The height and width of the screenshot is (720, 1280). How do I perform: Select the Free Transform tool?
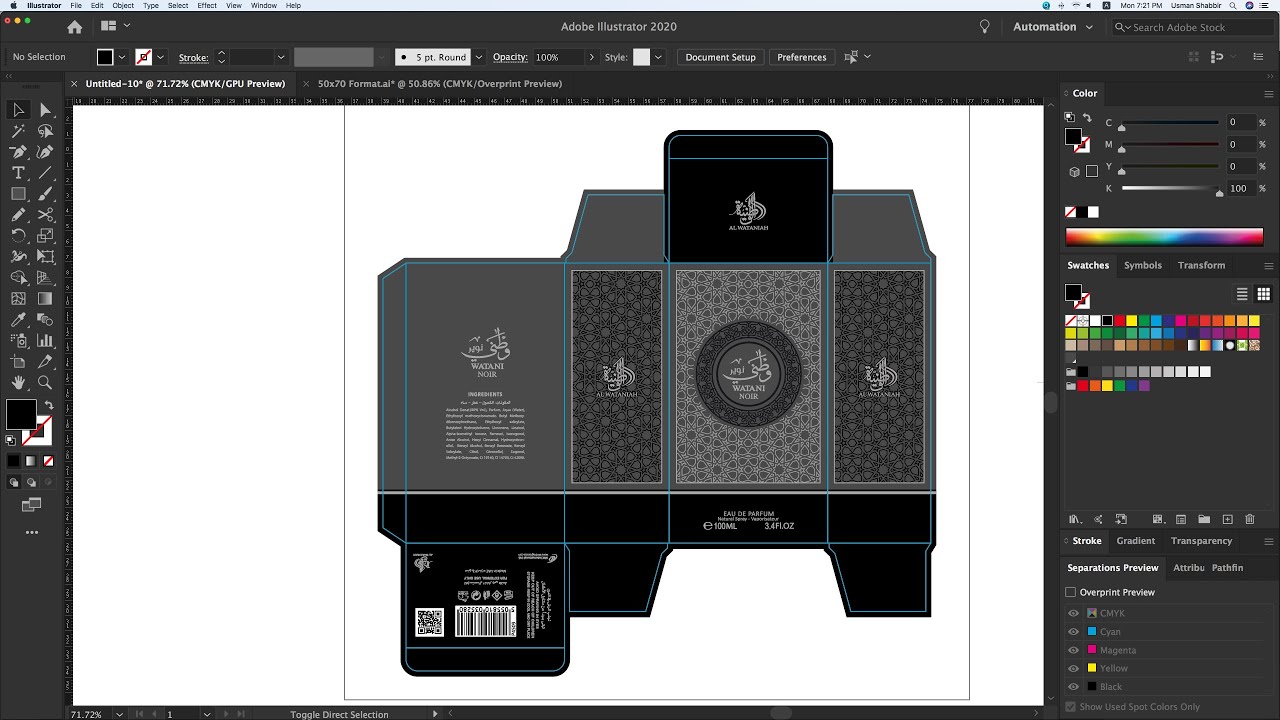pos(45,257)
